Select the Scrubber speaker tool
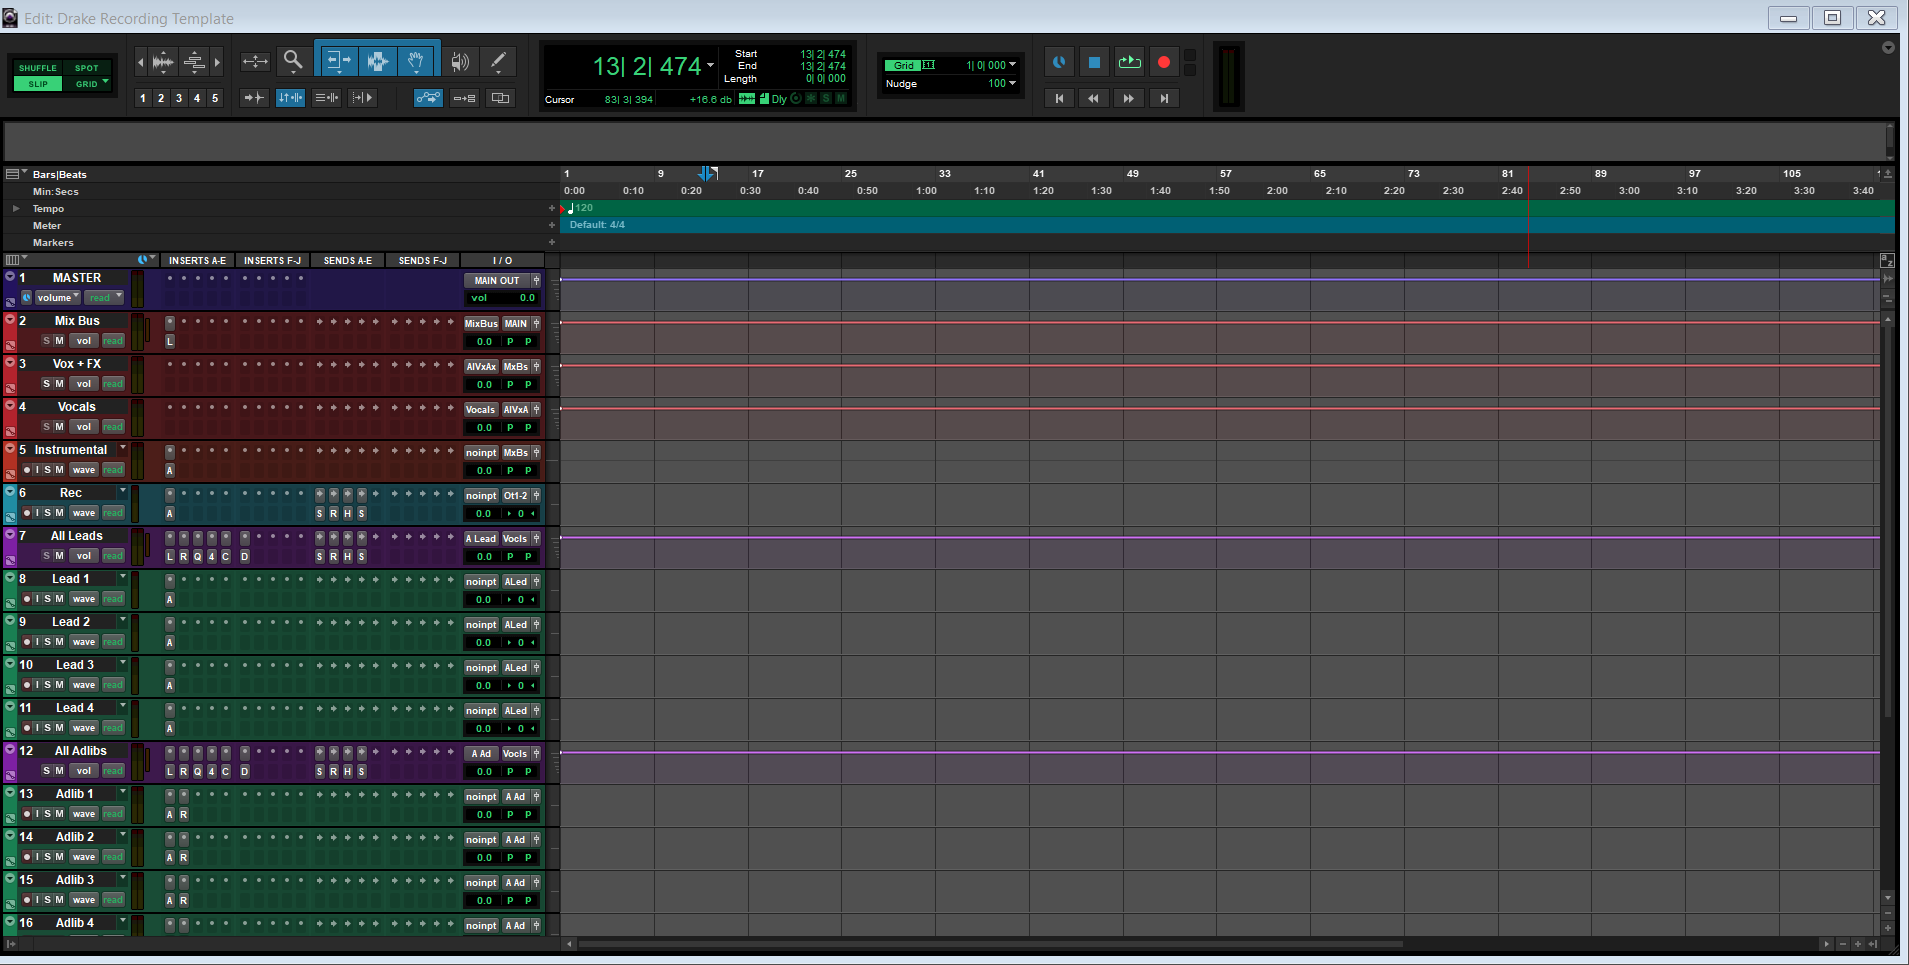 pos(459,61)
